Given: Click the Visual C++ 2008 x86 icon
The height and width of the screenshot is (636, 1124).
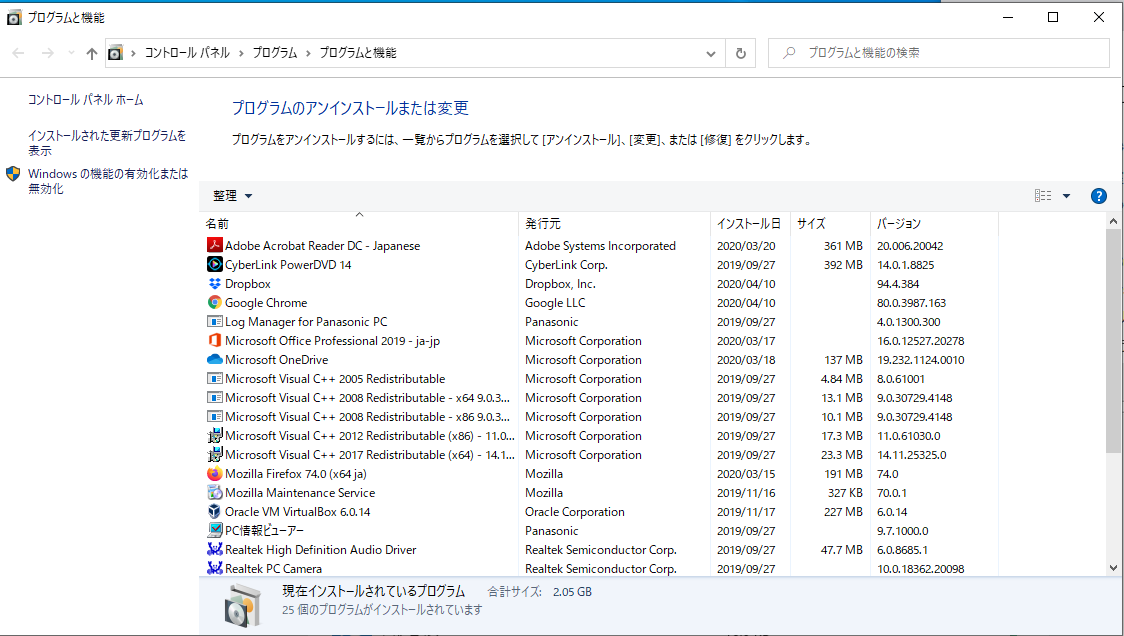Looking at the screenshot, I should [214, 417].
